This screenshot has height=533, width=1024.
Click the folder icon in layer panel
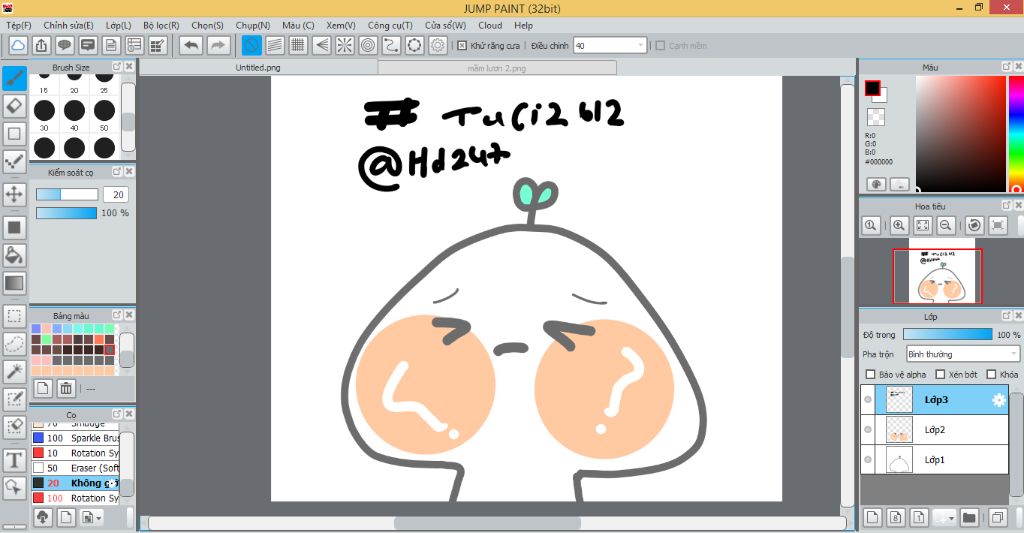click(969, 518)
